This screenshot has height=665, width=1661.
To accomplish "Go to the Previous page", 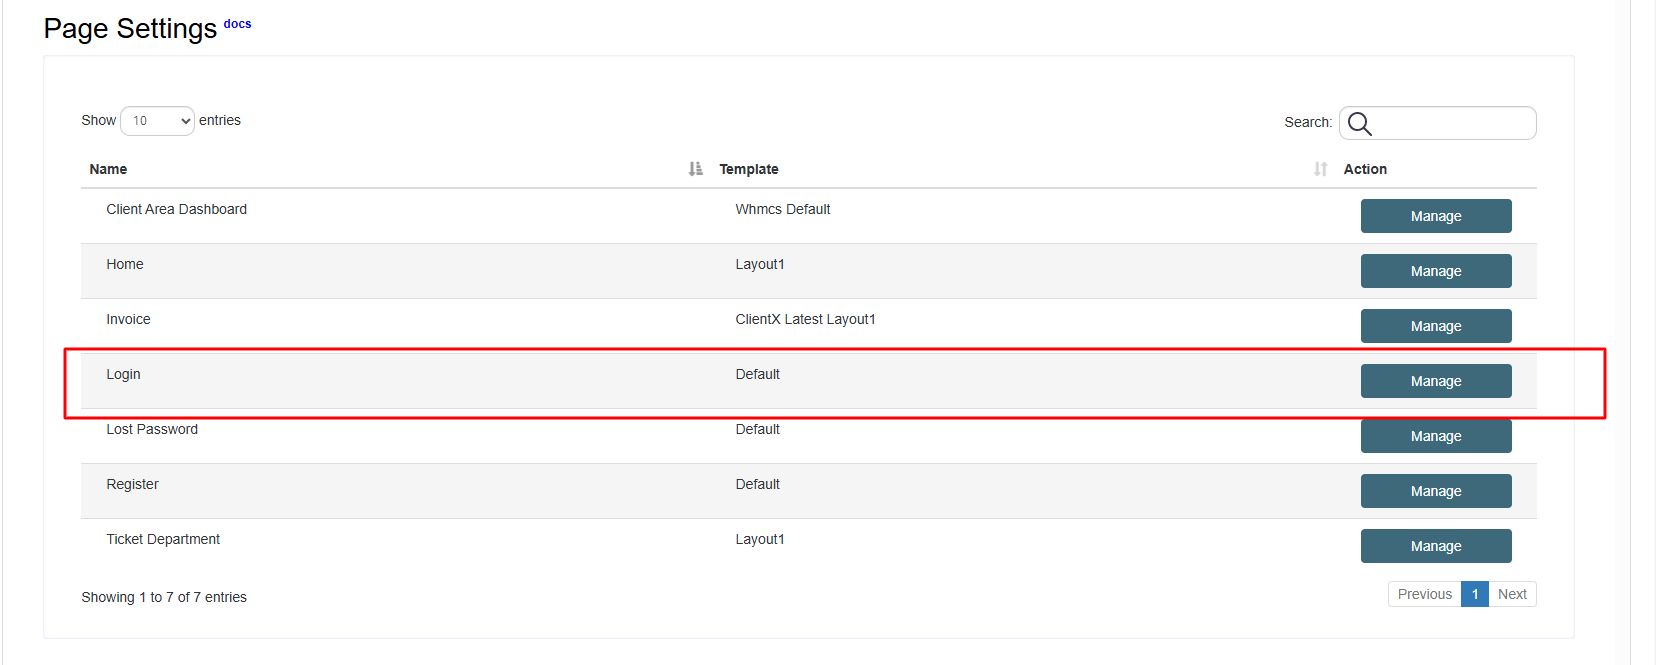I will (1424, 594).
